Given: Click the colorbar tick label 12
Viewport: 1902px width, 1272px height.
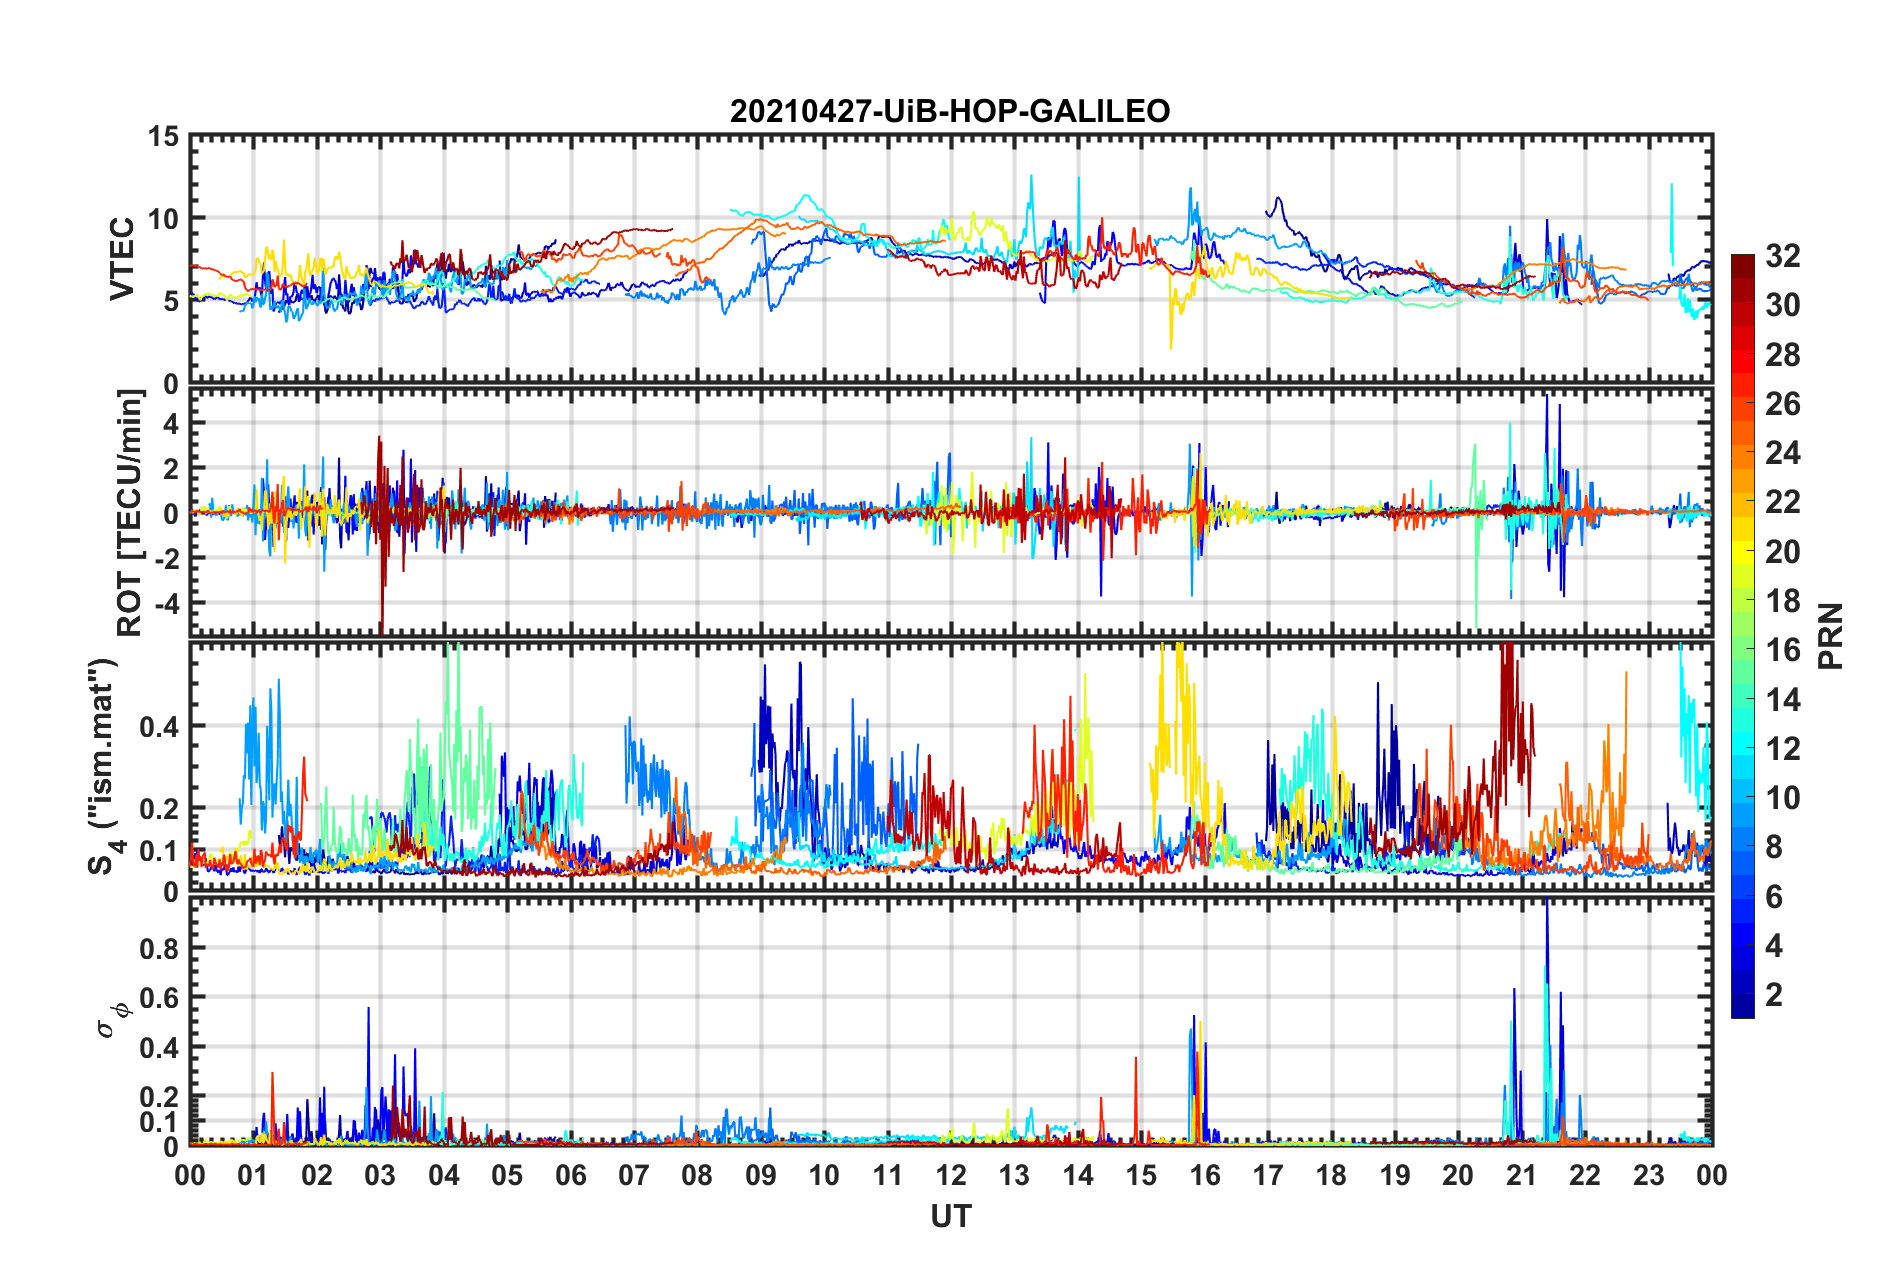Looking at the screenshot, I should (x=1783, y=748).
